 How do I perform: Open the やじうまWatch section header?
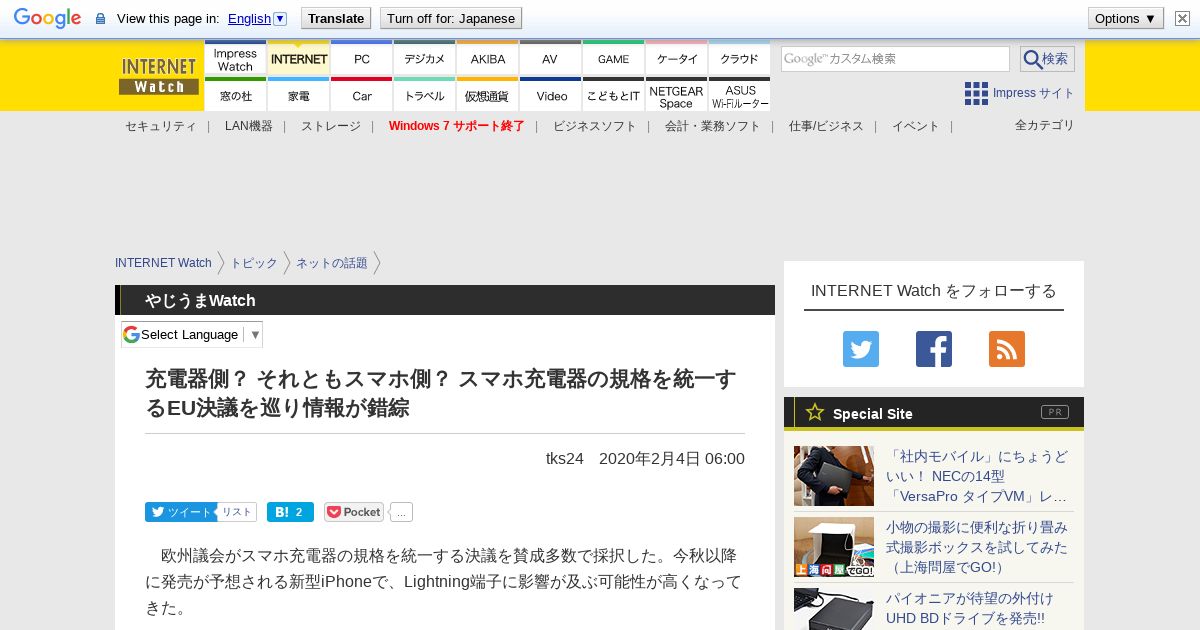pos(200,300)
